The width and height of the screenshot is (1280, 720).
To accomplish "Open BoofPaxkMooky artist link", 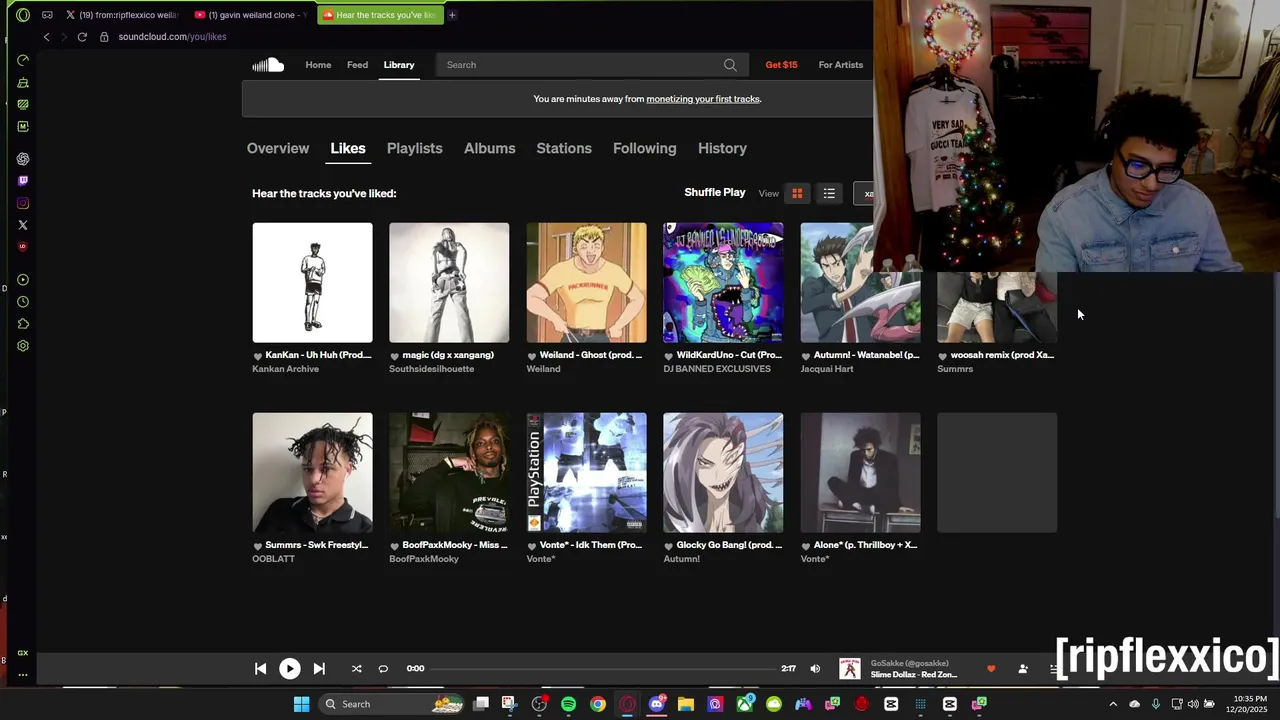I will coord(424,559).
